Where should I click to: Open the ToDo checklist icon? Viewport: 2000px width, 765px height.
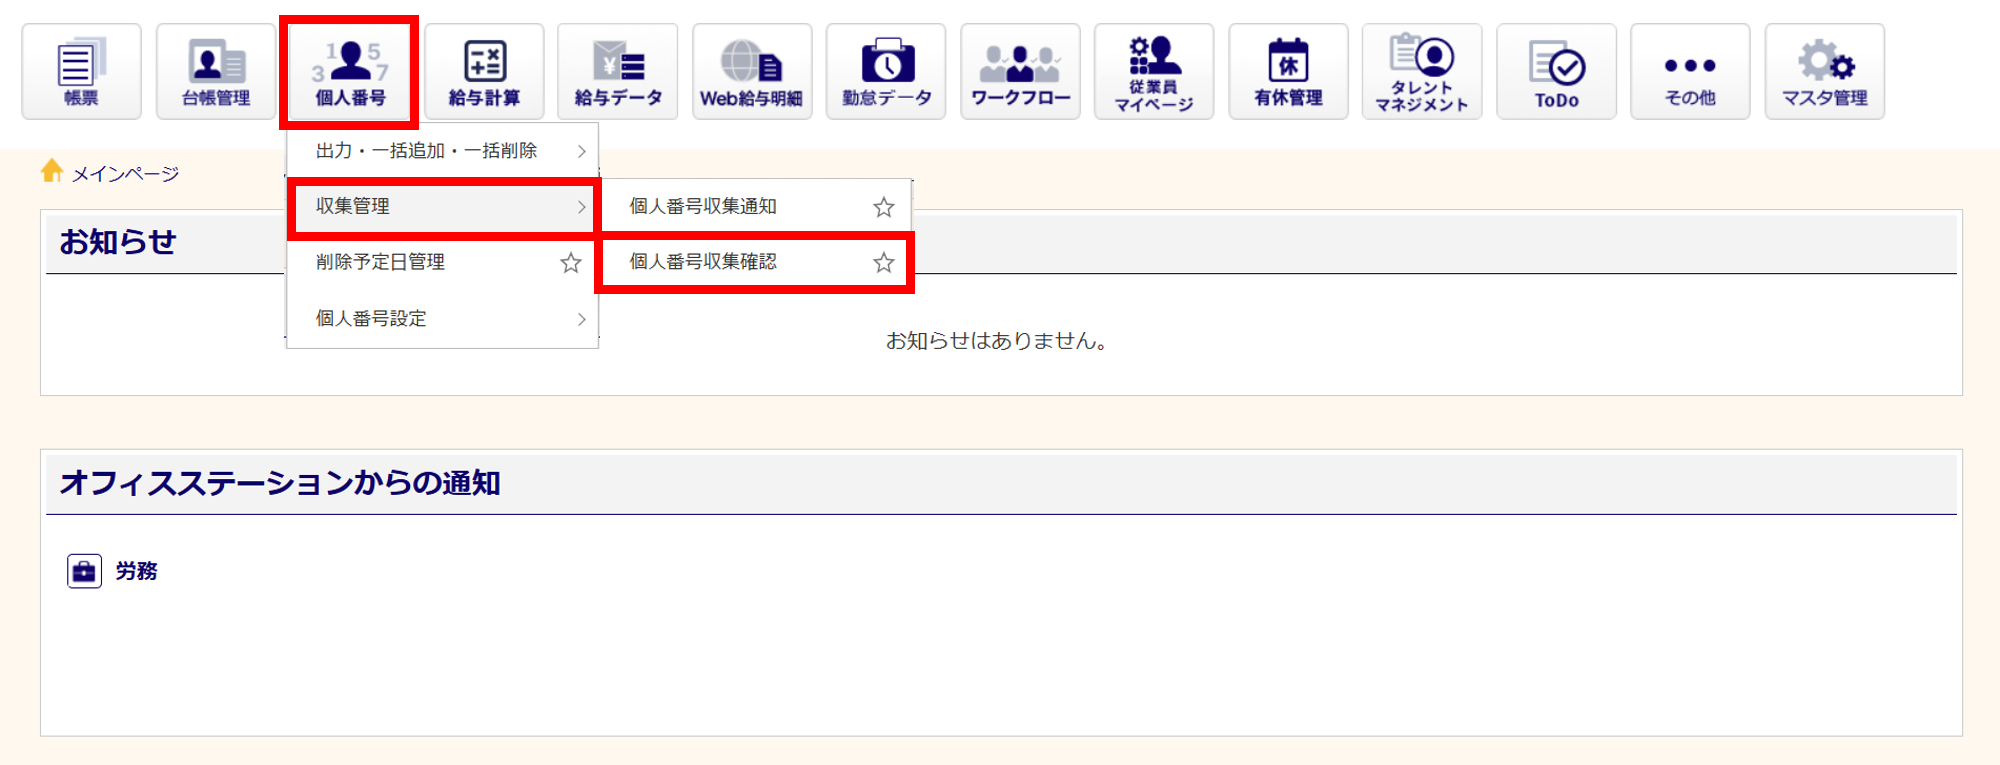click(x=1556, y=72)
